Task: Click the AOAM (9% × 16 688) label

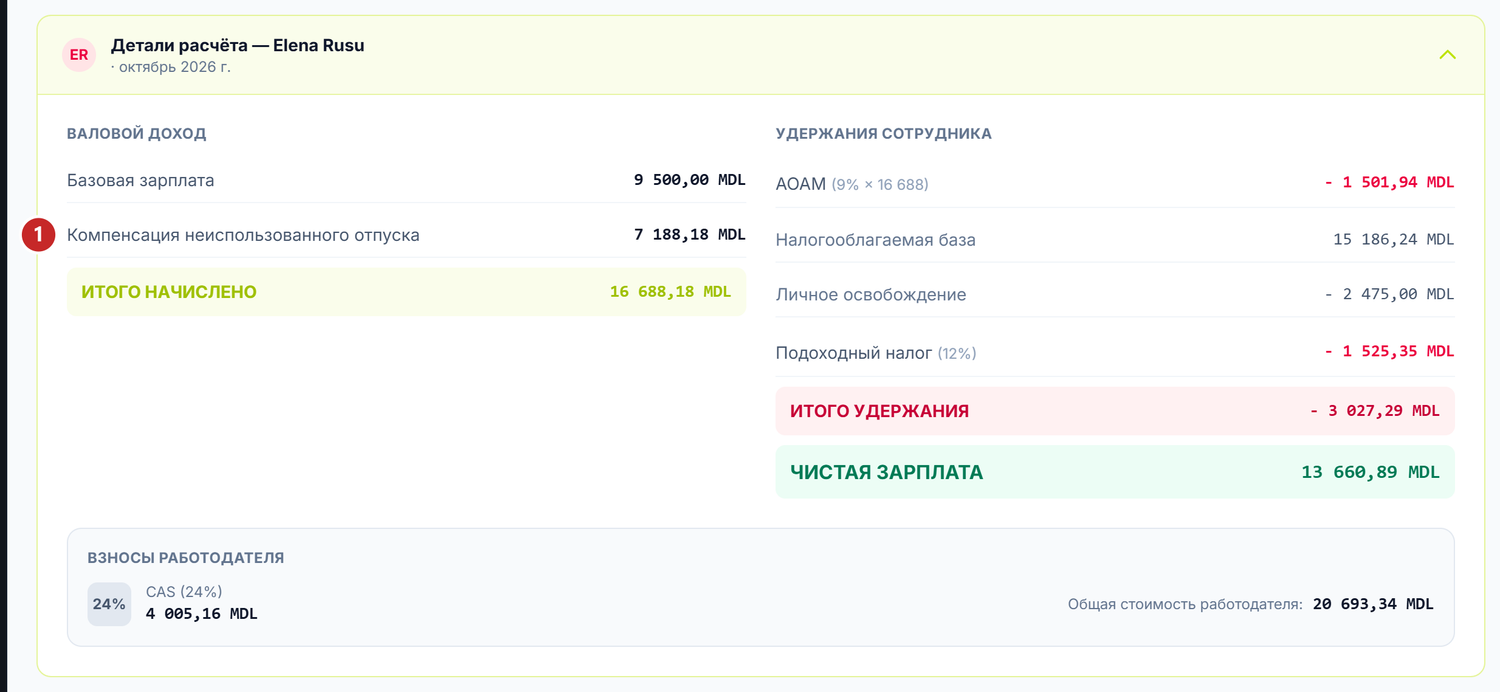Action: tap(852, 184)
